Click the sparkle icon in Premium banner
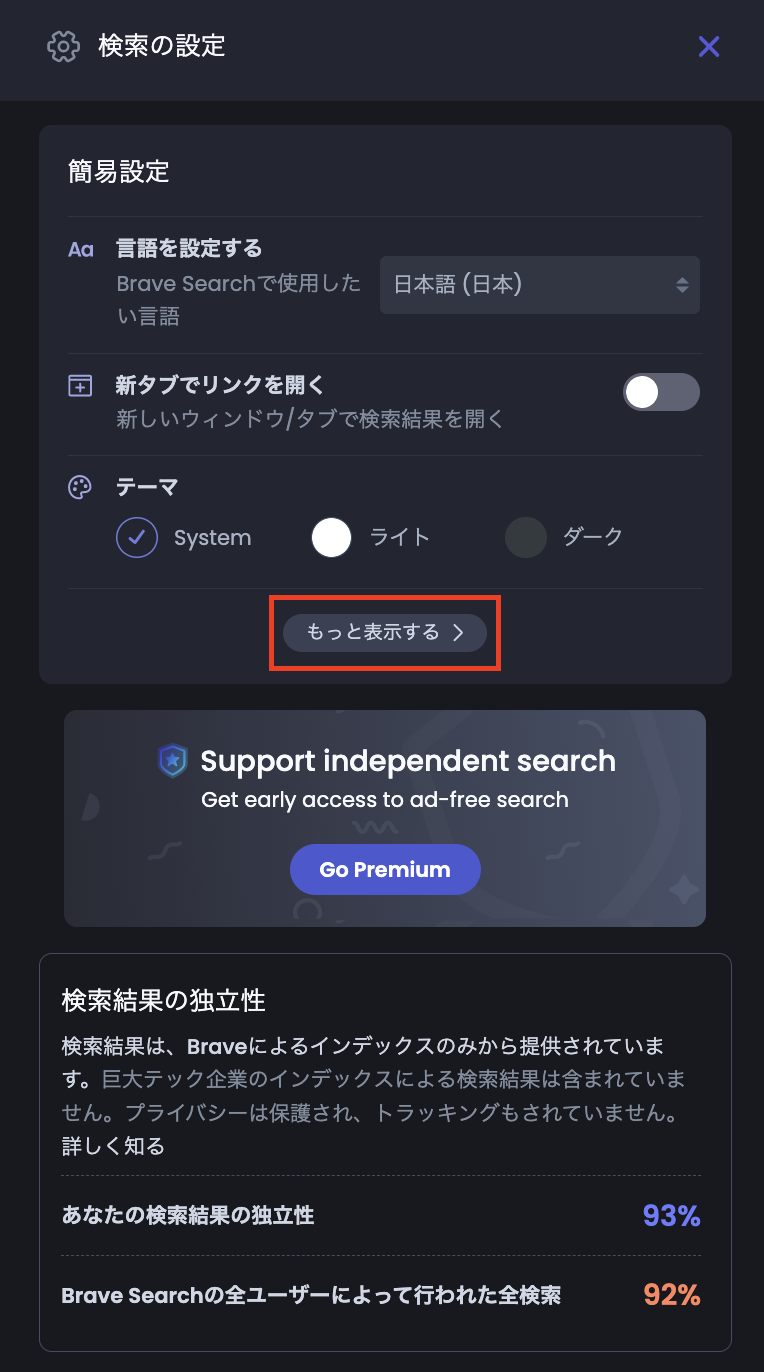764x1372 pixels. point(683,889)
